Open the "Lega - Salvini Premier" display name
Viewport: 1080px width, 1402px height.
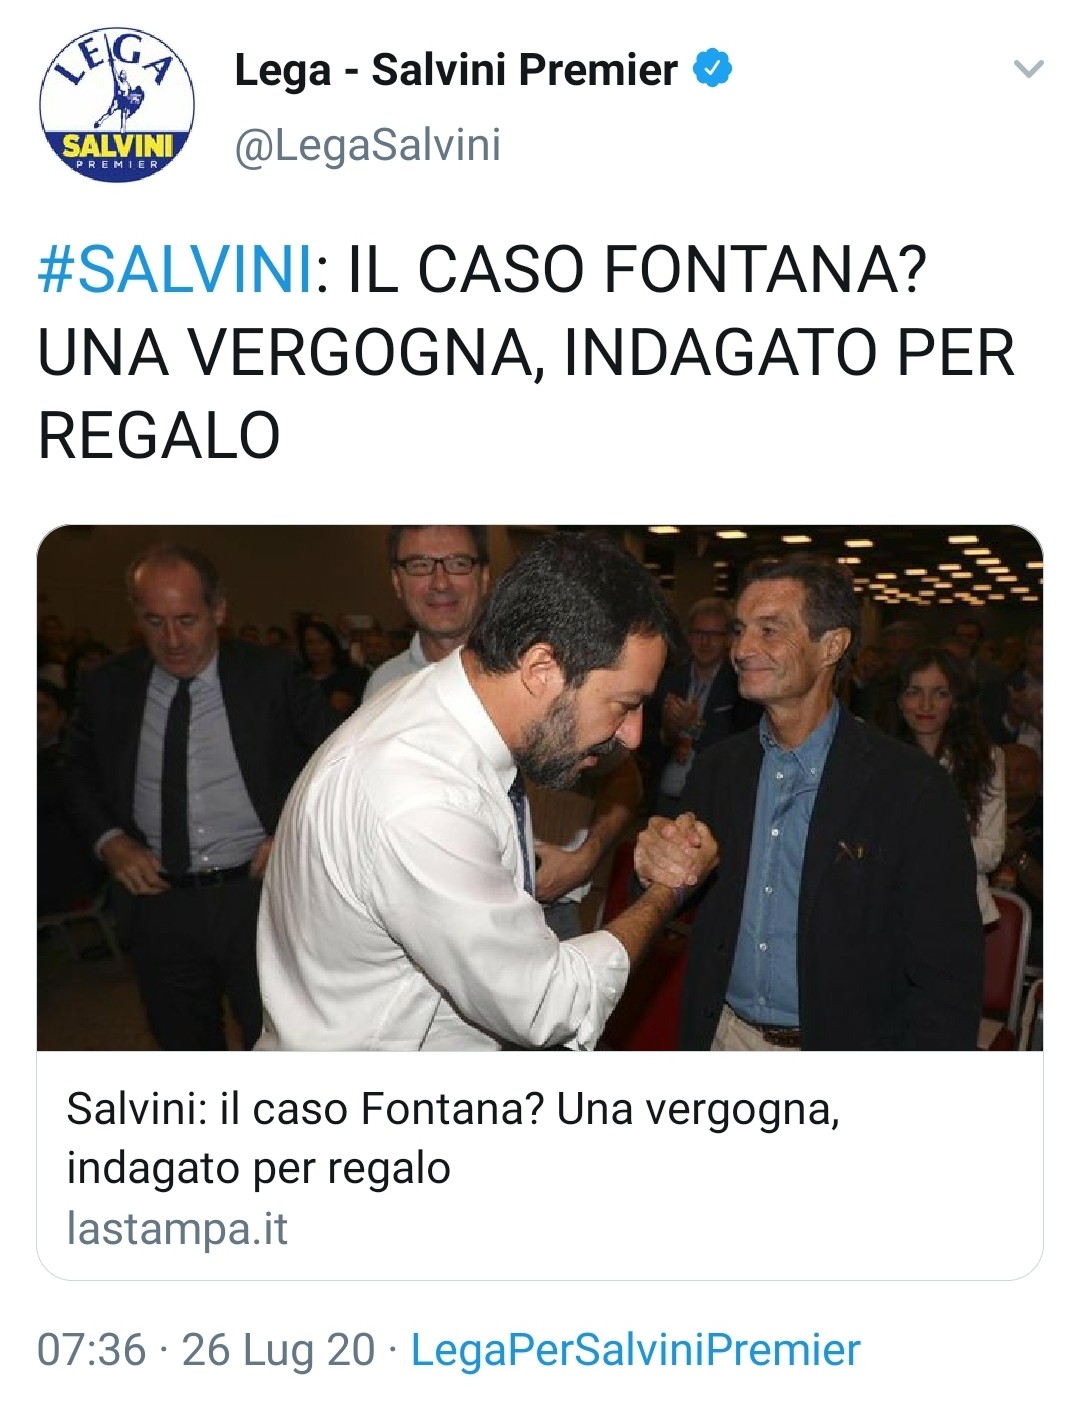tap(456, 70)
